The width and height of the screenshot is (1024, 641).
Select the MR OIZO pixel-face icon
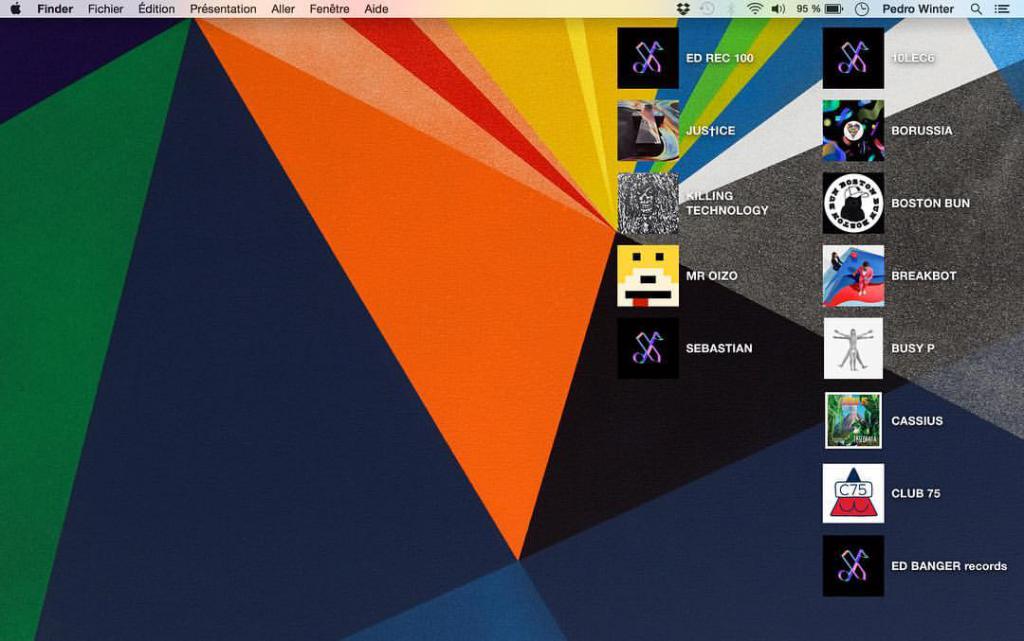tap(648, 275)
